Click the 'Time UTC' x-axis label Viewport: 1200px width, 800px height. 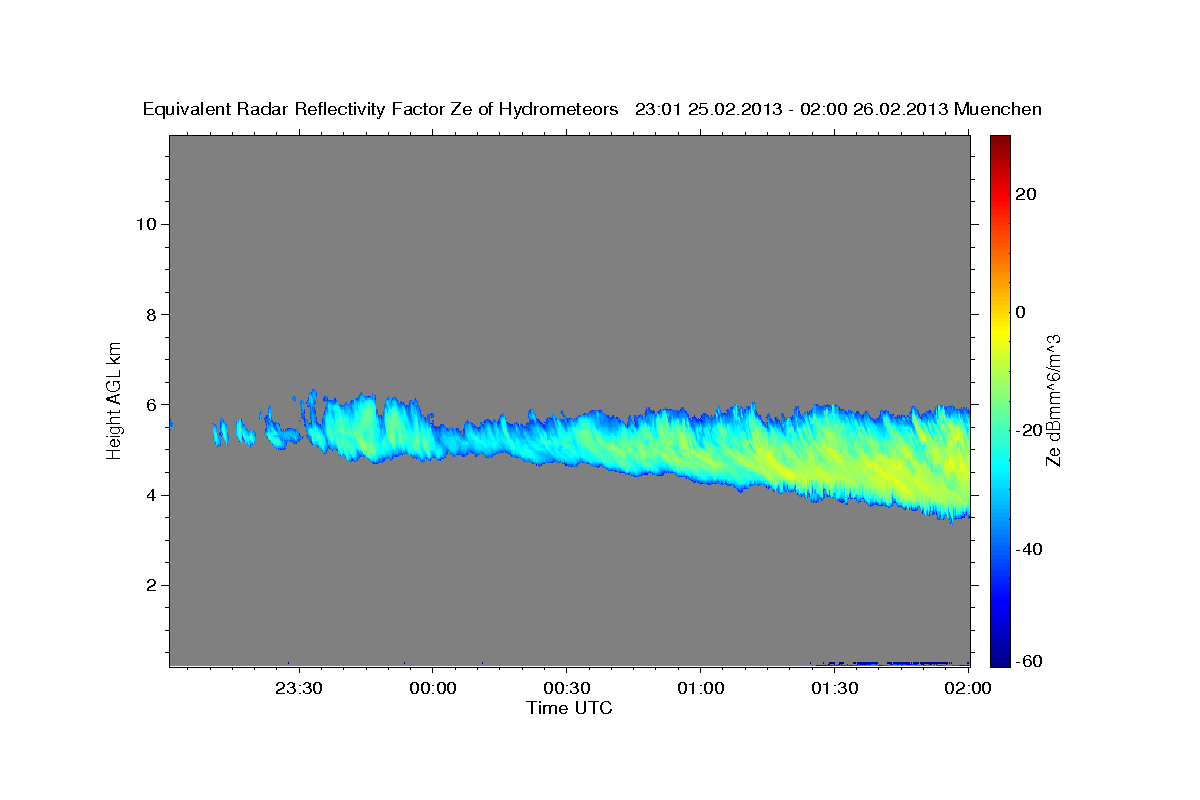tap(569, 708)
